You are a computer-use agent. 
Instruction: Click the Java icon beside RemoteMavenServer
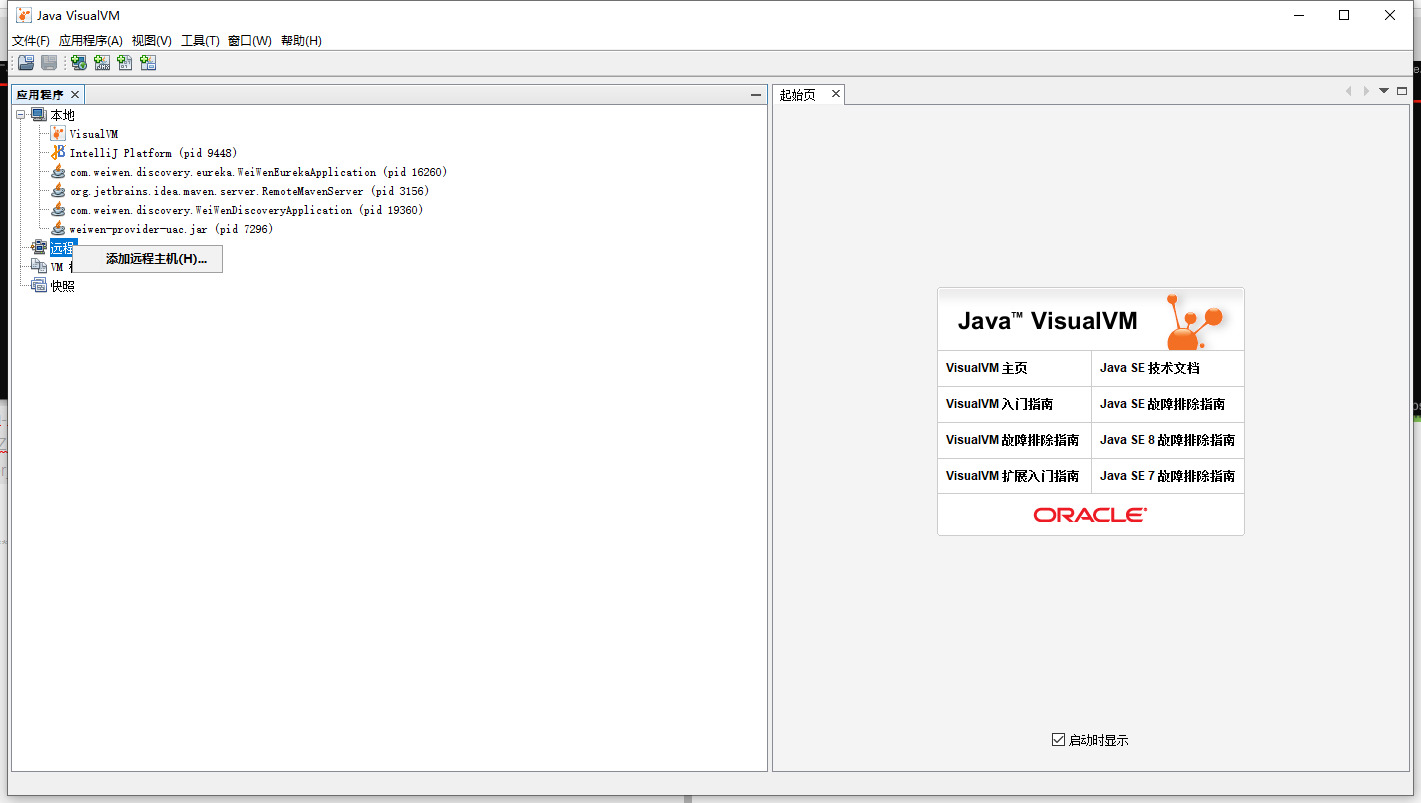pos(58,191)
